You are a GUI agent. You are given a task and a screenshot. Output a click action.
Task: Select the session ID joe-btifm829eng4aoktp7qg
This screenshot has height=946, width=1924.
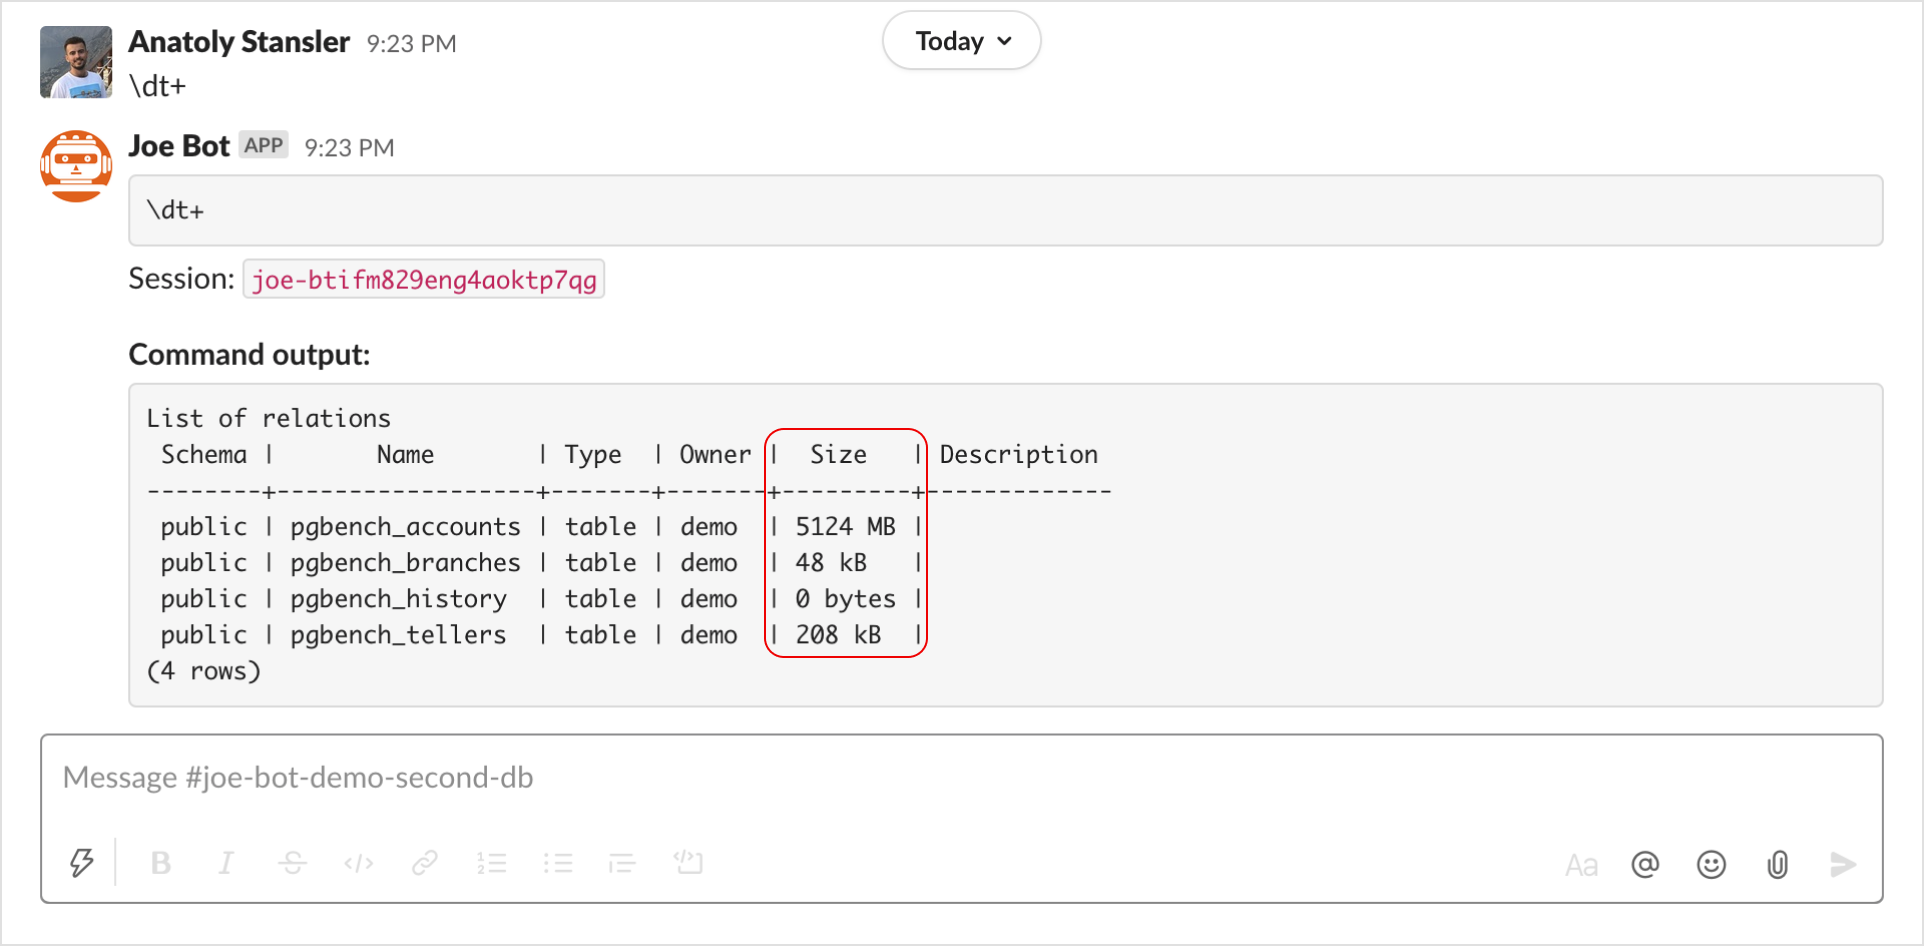[423, 279]
